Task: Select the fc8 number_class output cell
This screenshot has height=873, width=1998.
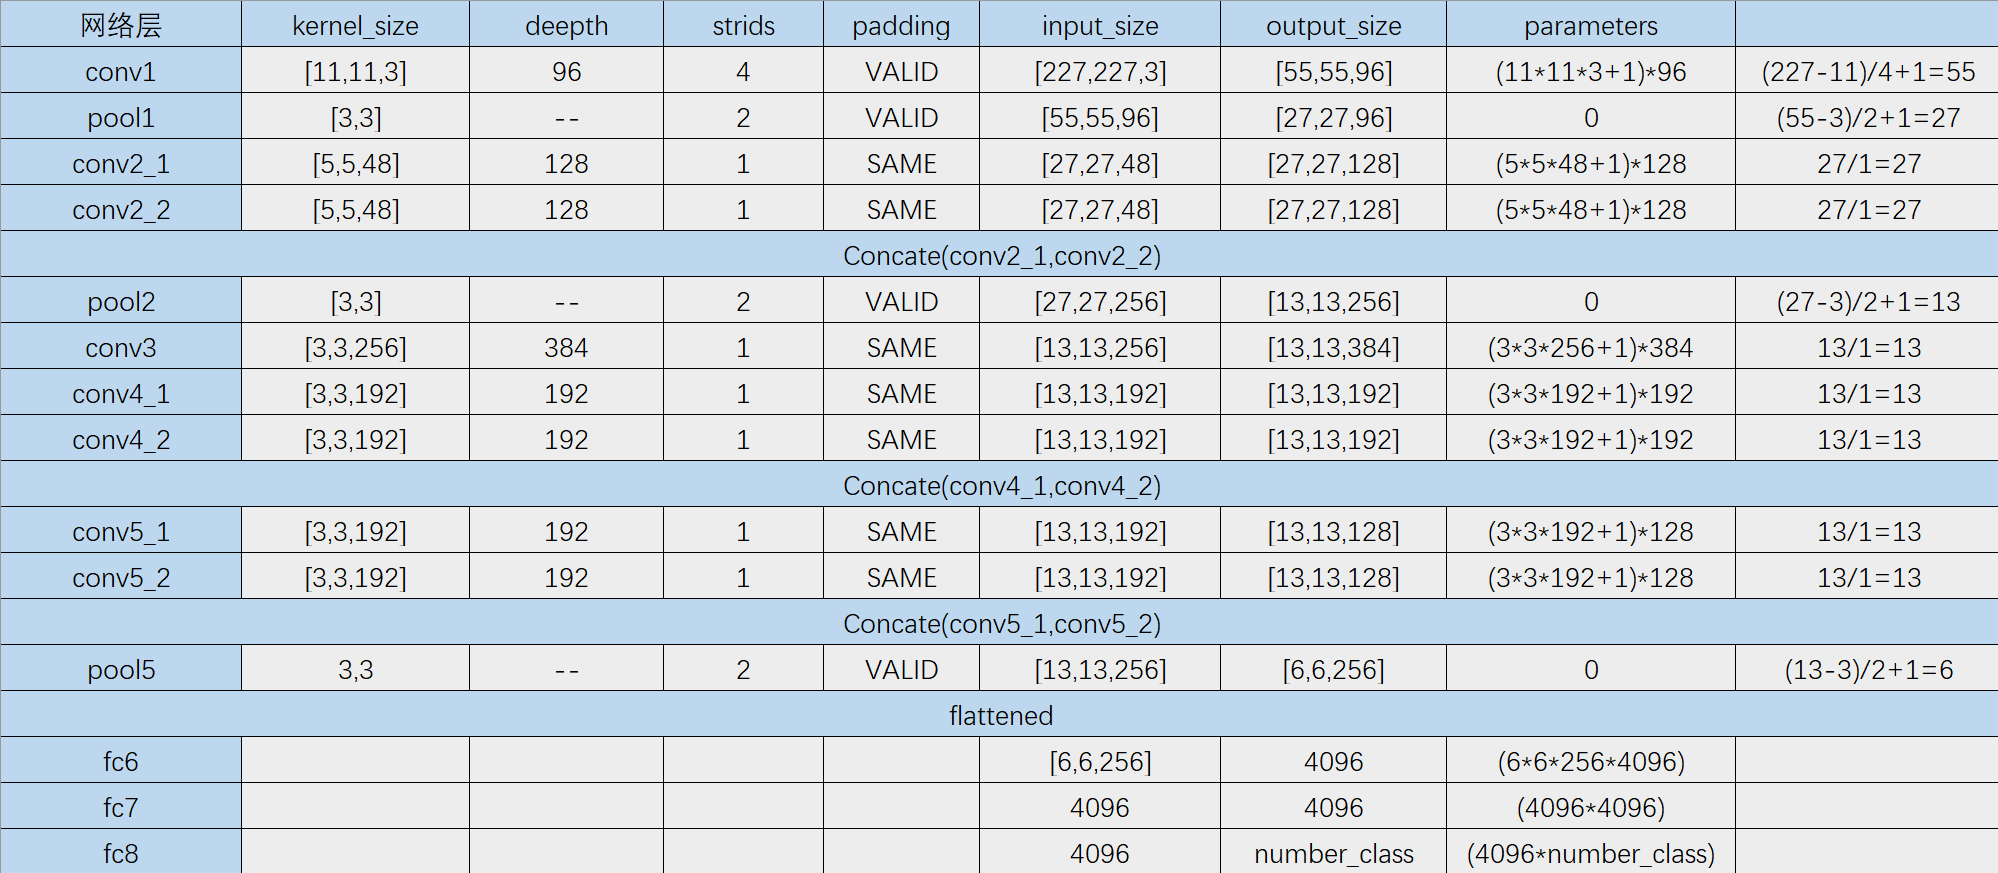Action: (x=1333, y=852)
